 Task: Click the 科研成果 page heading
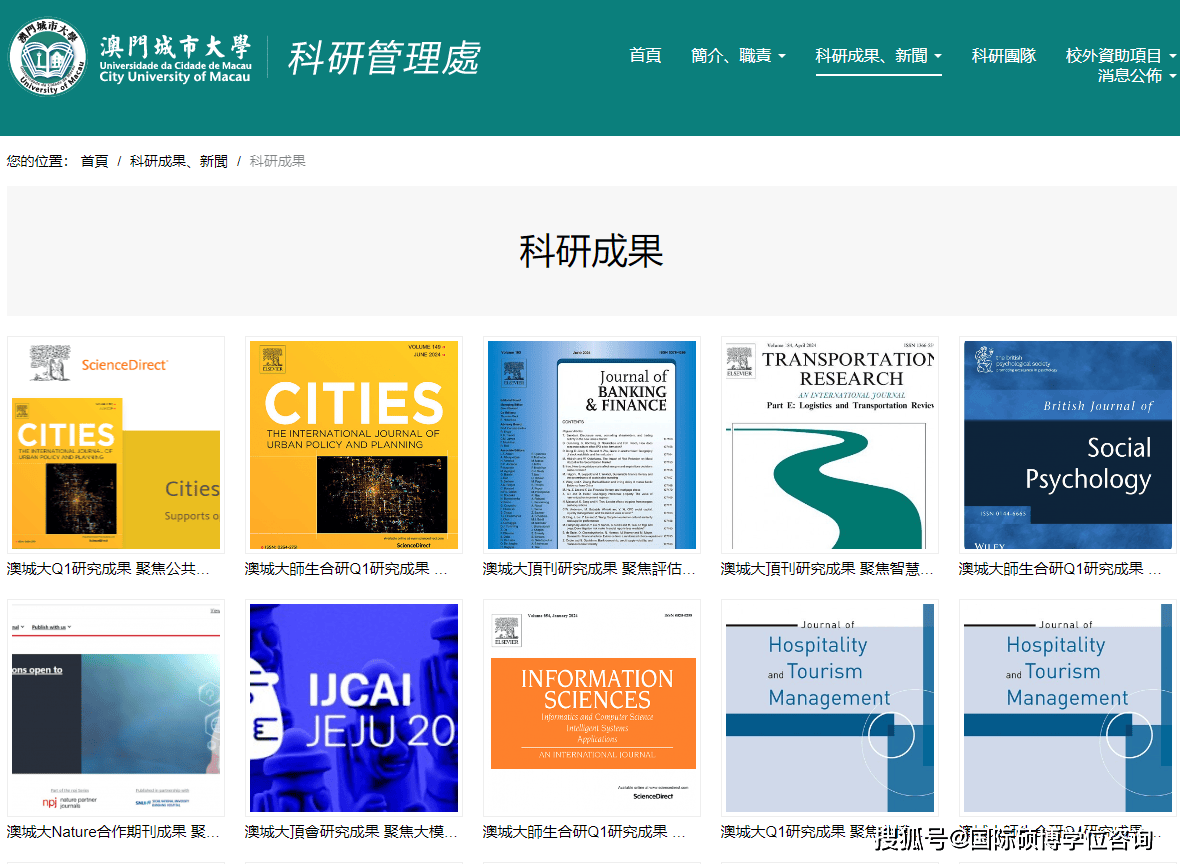coord(591,251)
